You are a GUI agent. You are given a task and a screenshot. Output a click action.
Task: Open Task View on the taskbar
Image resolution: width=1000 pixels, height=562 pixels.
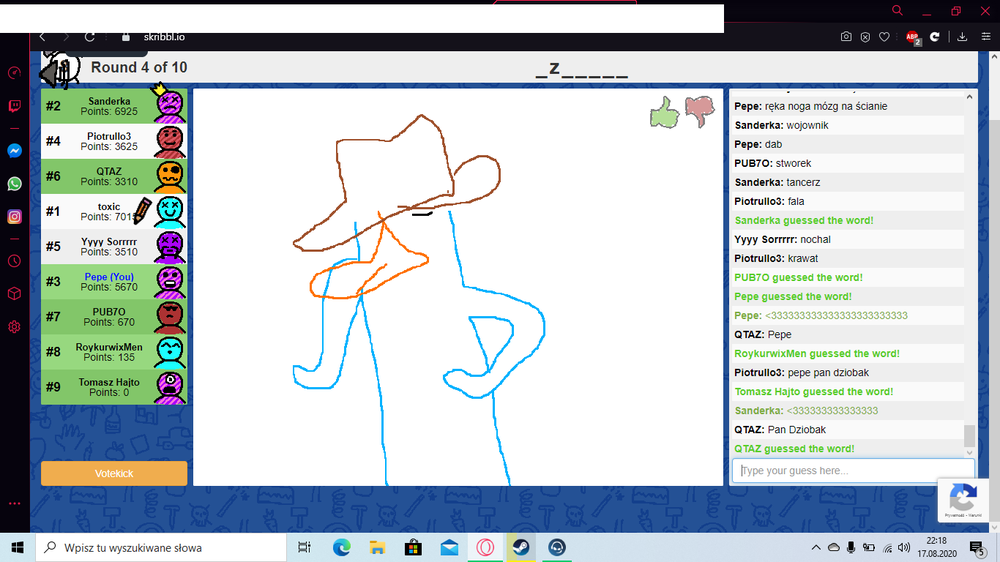(304, 547)
